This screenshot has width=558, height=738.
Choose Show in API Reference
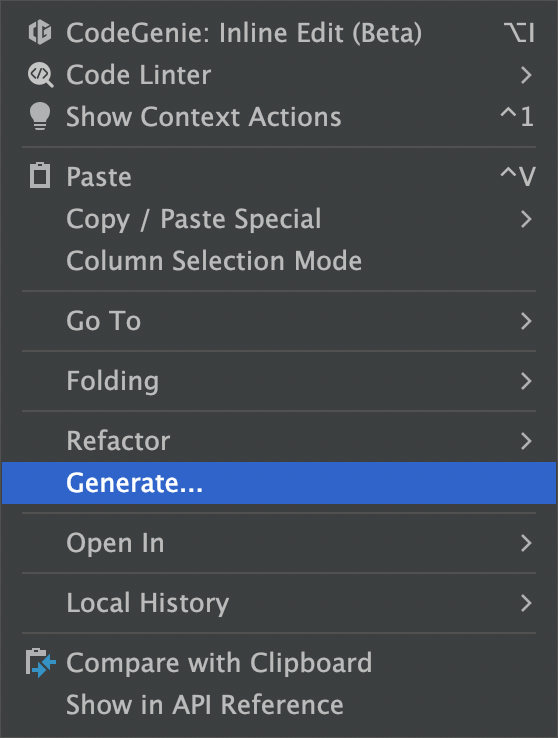279,705
